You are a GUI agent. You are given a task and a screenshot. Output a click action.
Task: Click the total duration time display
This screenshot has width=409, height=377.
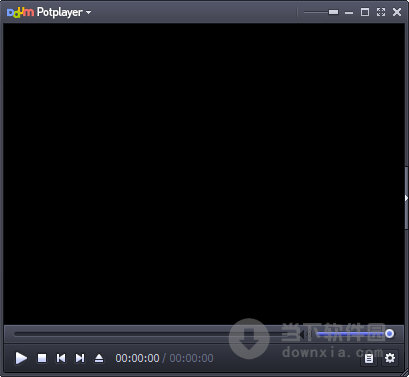[191, 358]
